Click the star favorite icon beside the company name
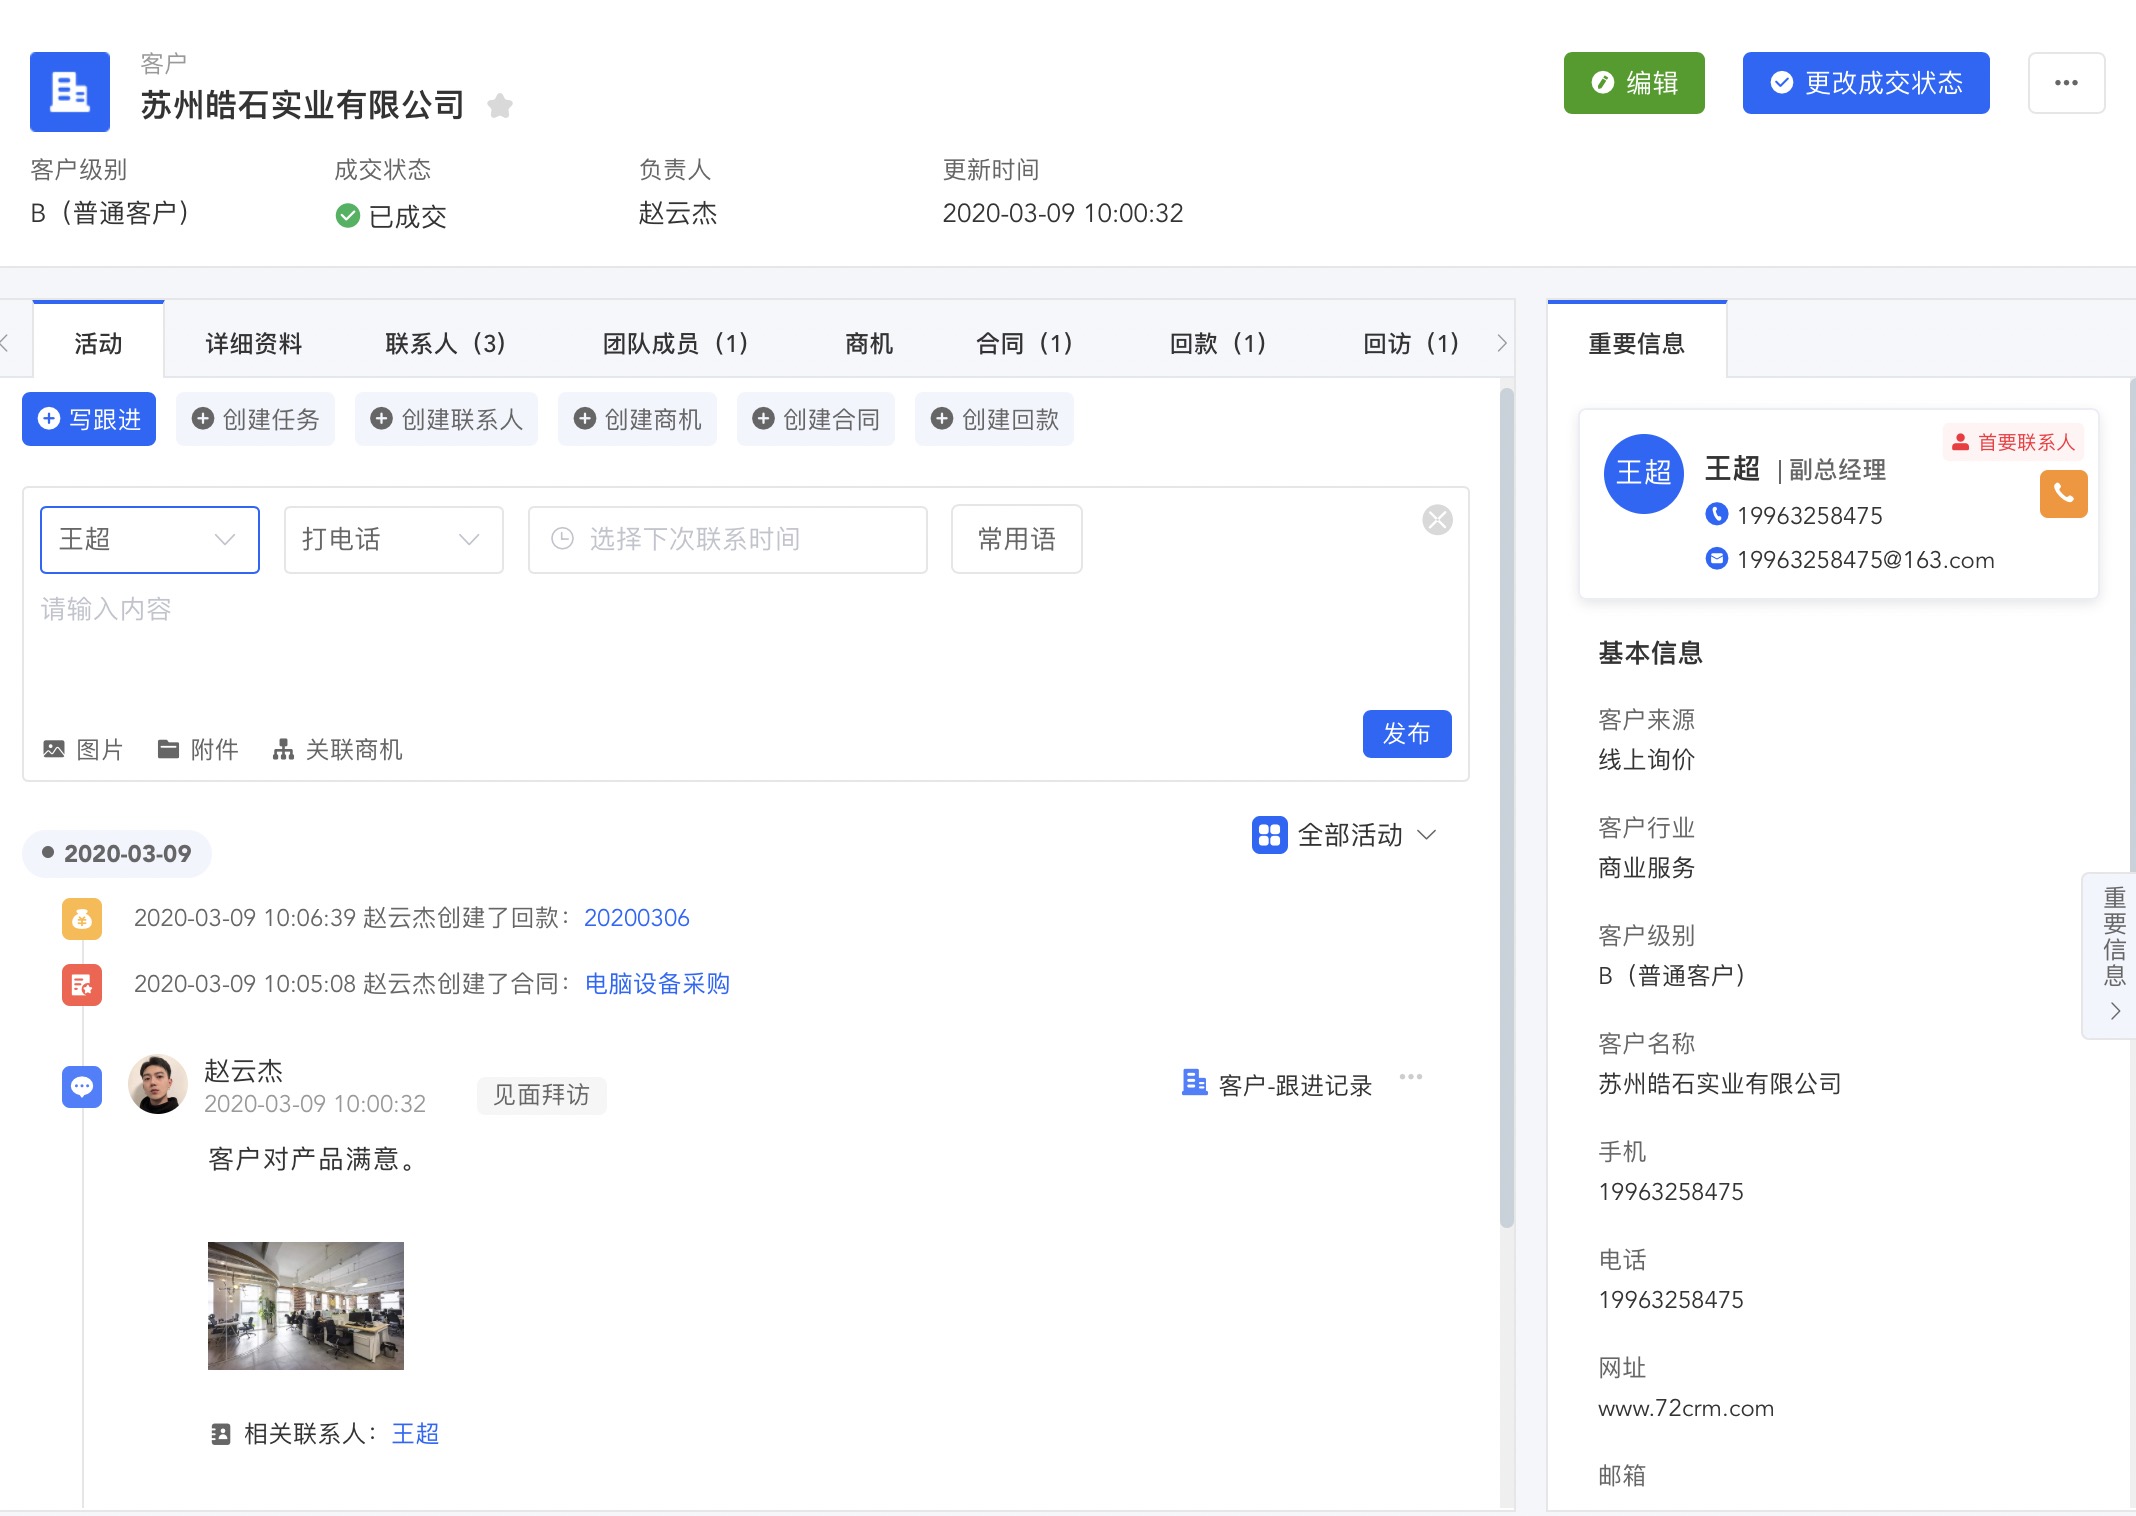 point(500,105)
